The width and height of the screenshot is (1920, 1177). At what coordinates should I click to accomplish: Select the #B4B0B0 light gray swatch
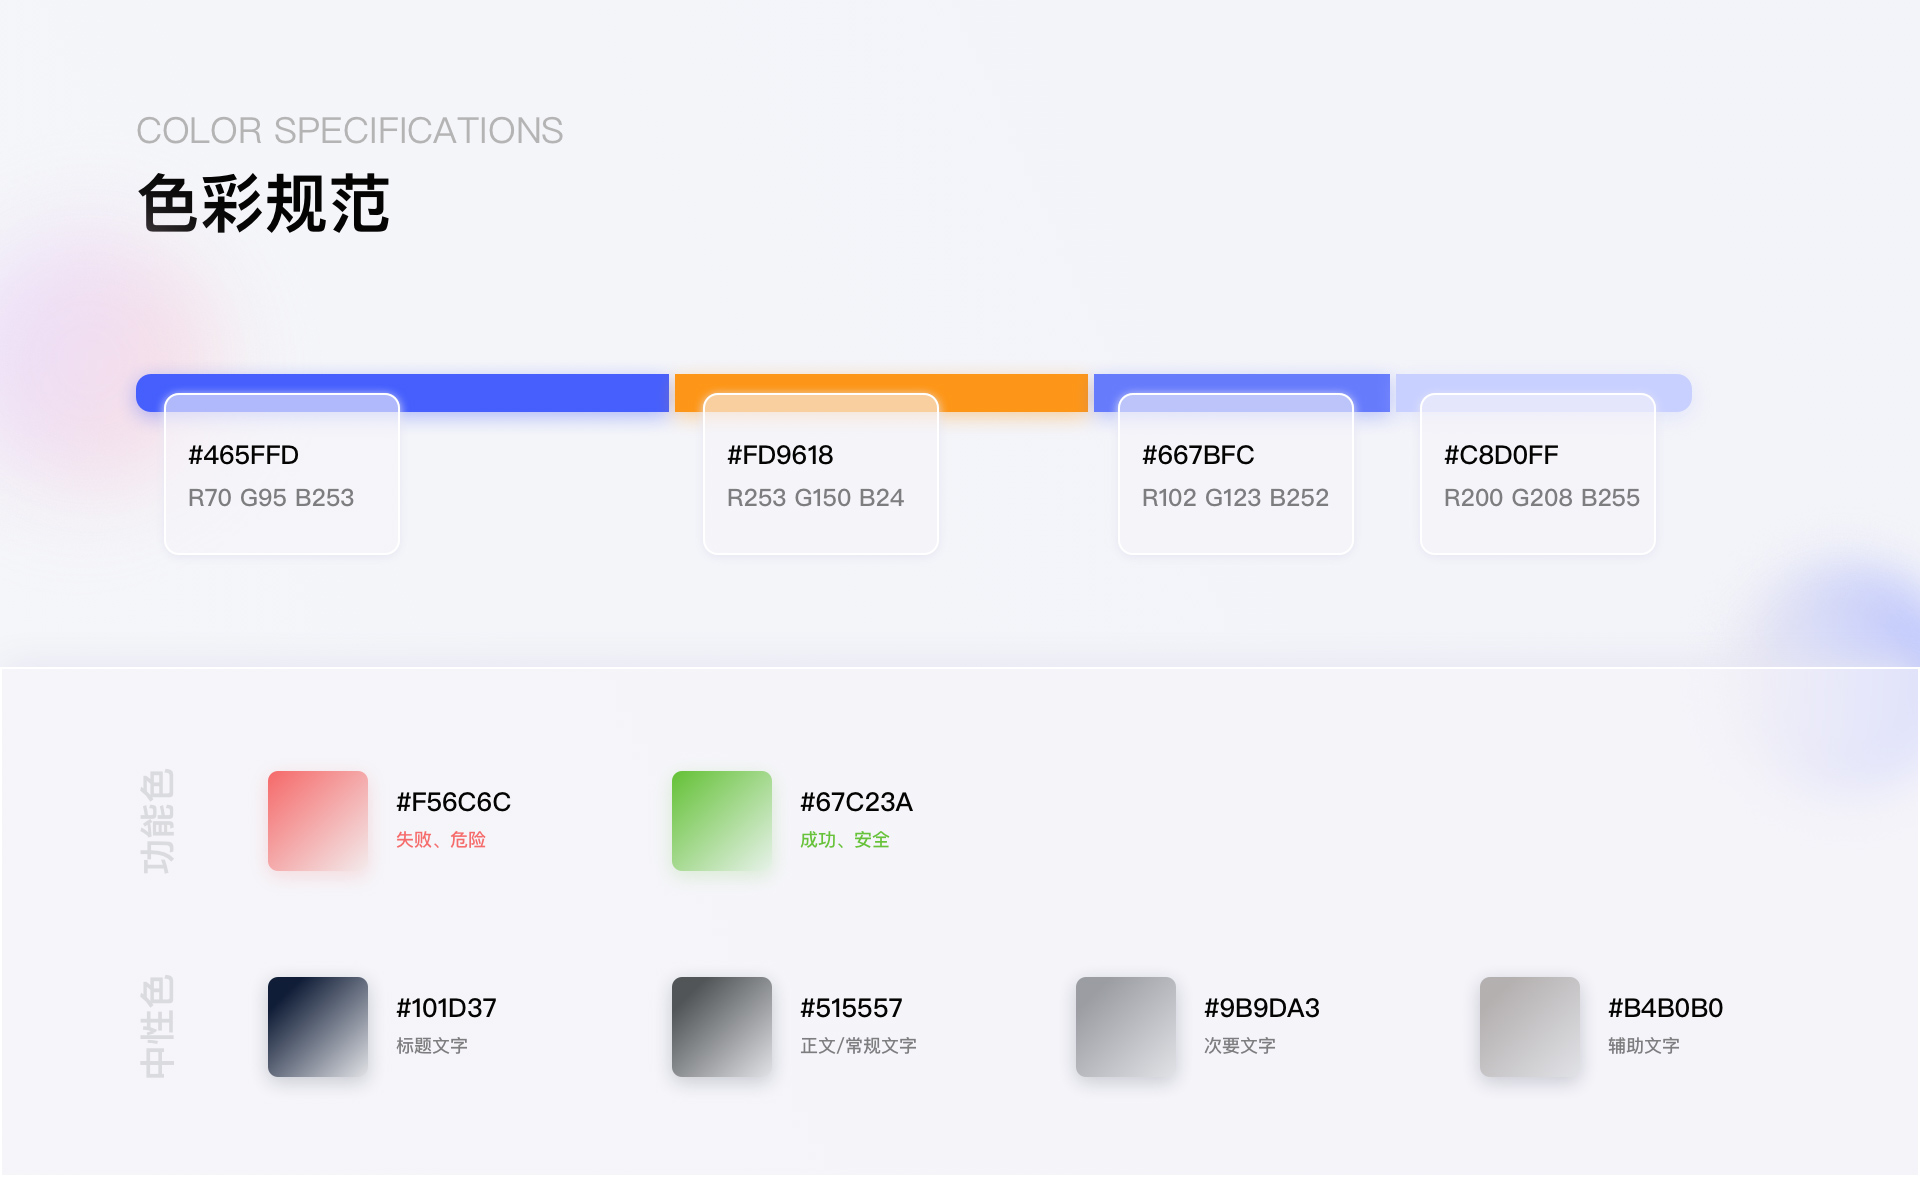pyautogui.click(x=1530, y=1027)
